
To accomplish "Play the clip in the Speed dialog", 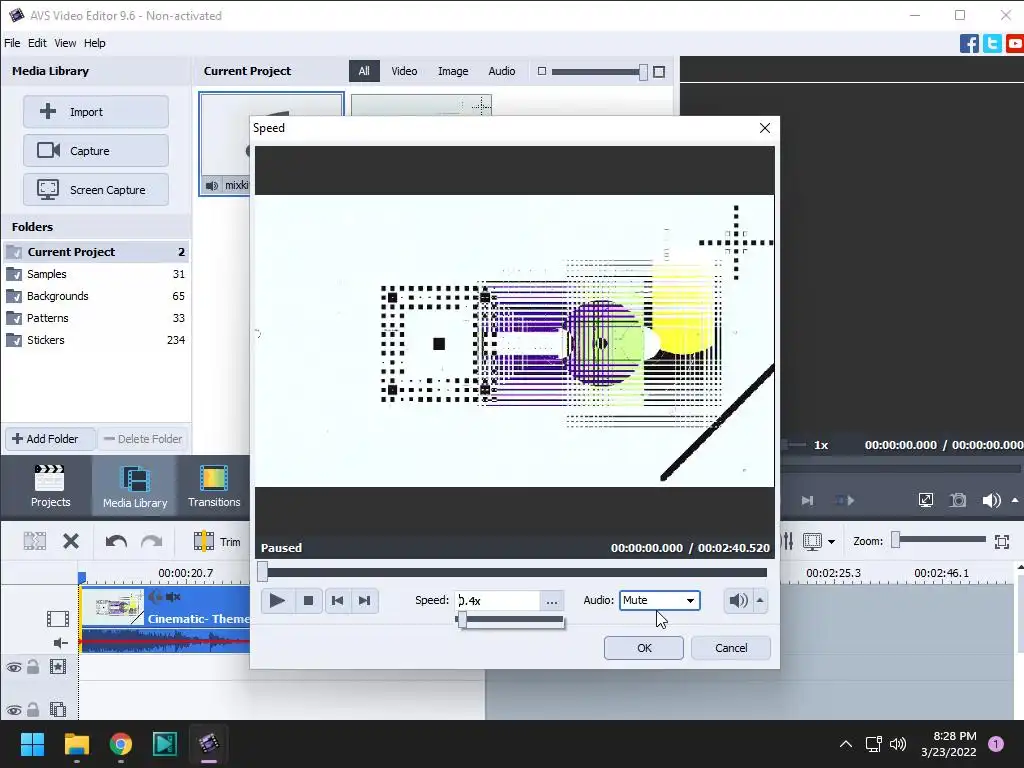I will 277,600.
